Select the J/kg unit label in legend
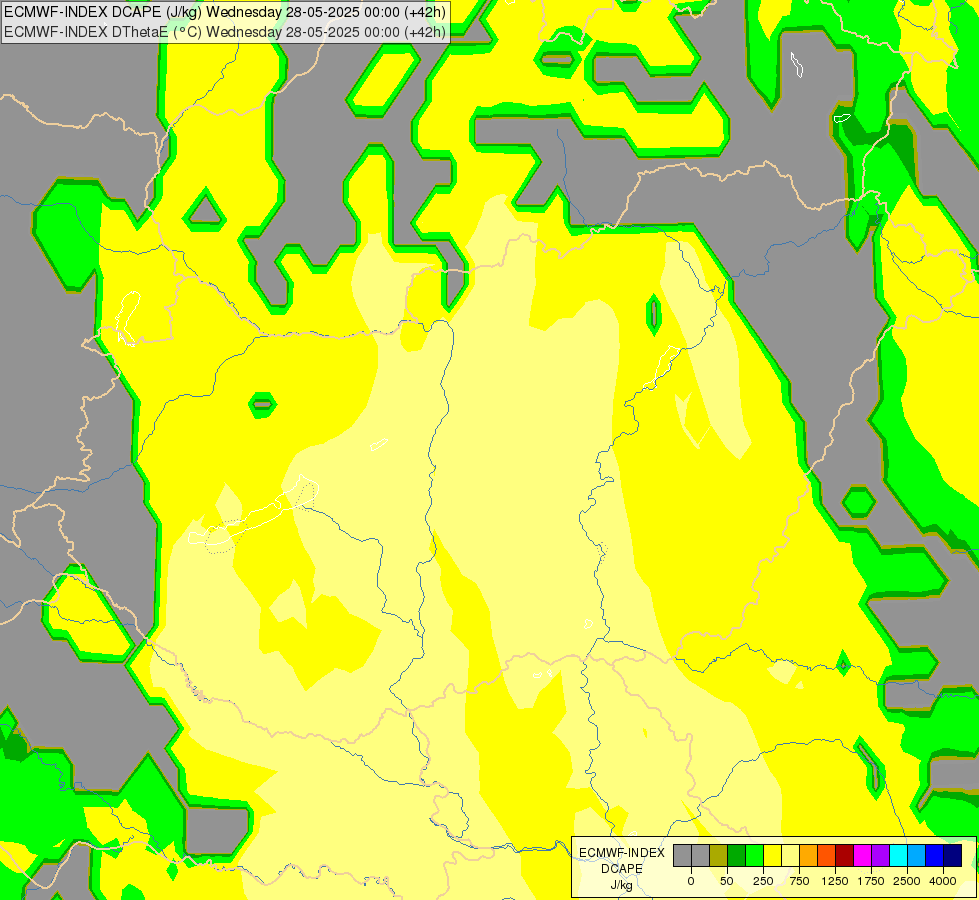 pos(621,885)
